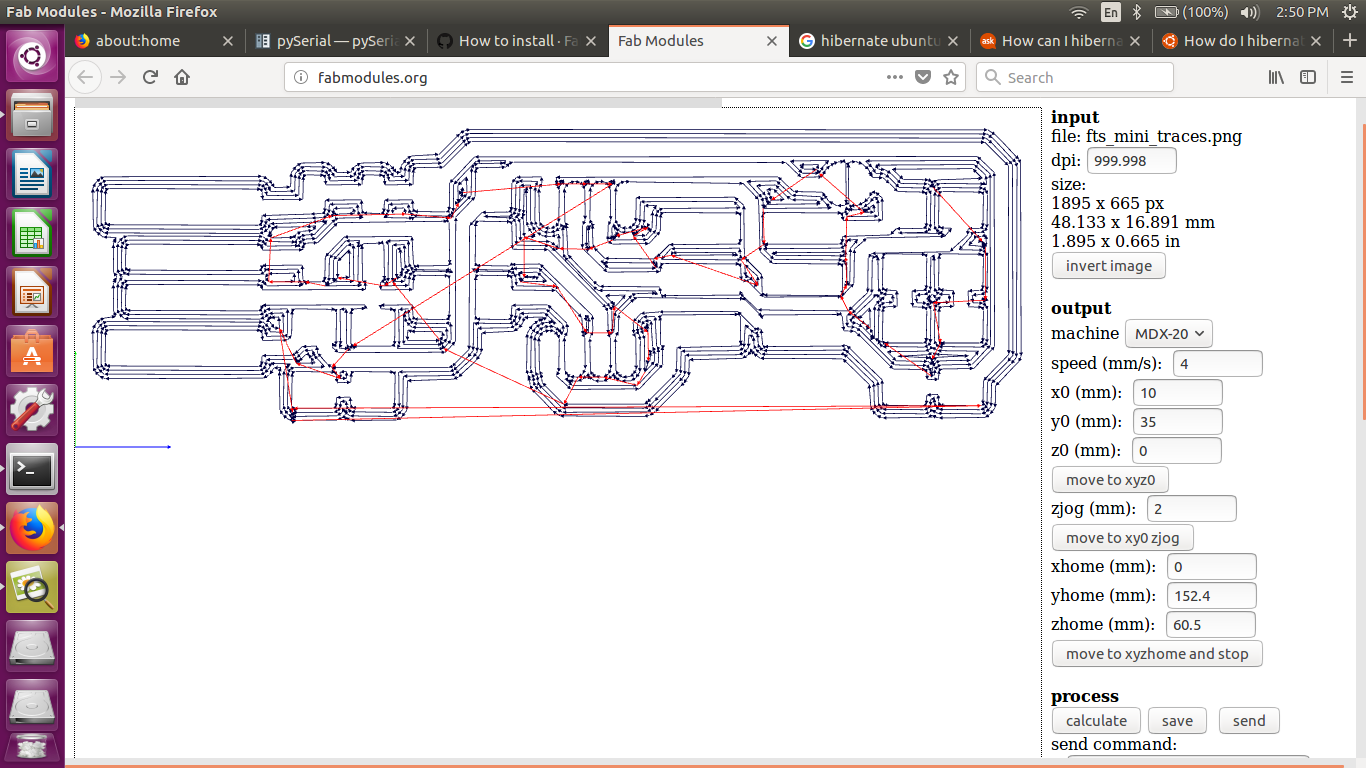Viewport: 1366px width, 768px height.
Task: Click the invert image button
Action: (1109, 266)
